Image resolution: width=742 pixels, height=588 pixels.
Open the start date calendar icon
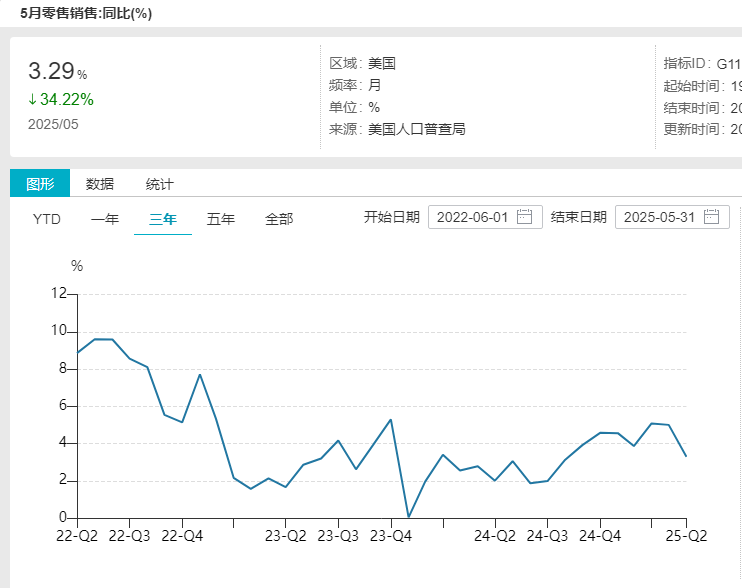[x=525, y=217]
